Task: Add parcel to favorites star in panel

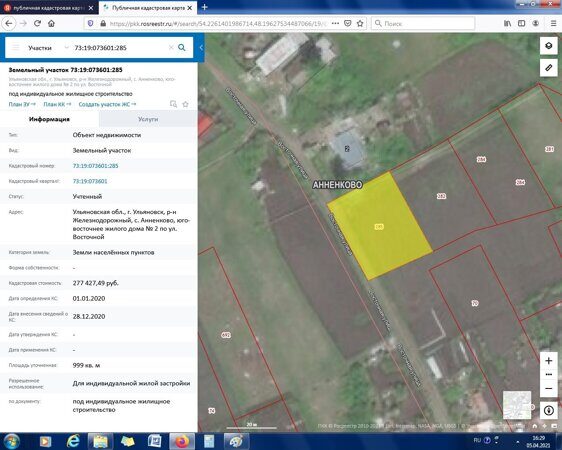Action: [185, 104]
